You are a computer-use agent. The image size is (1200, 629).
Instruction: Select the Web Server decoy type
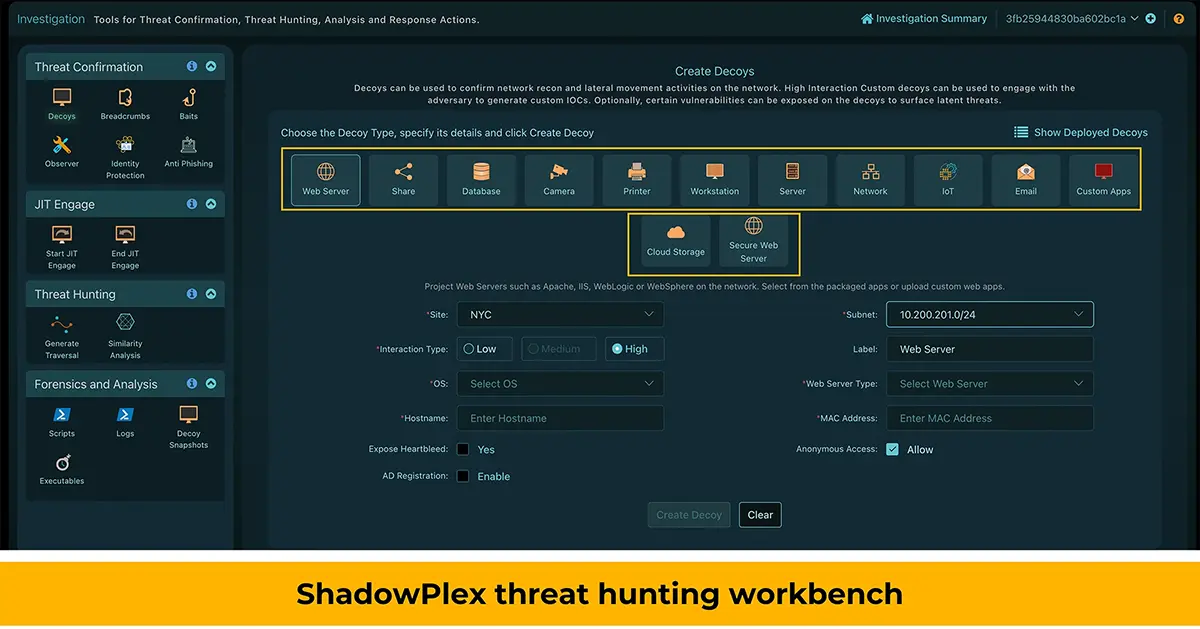point(326,180)
